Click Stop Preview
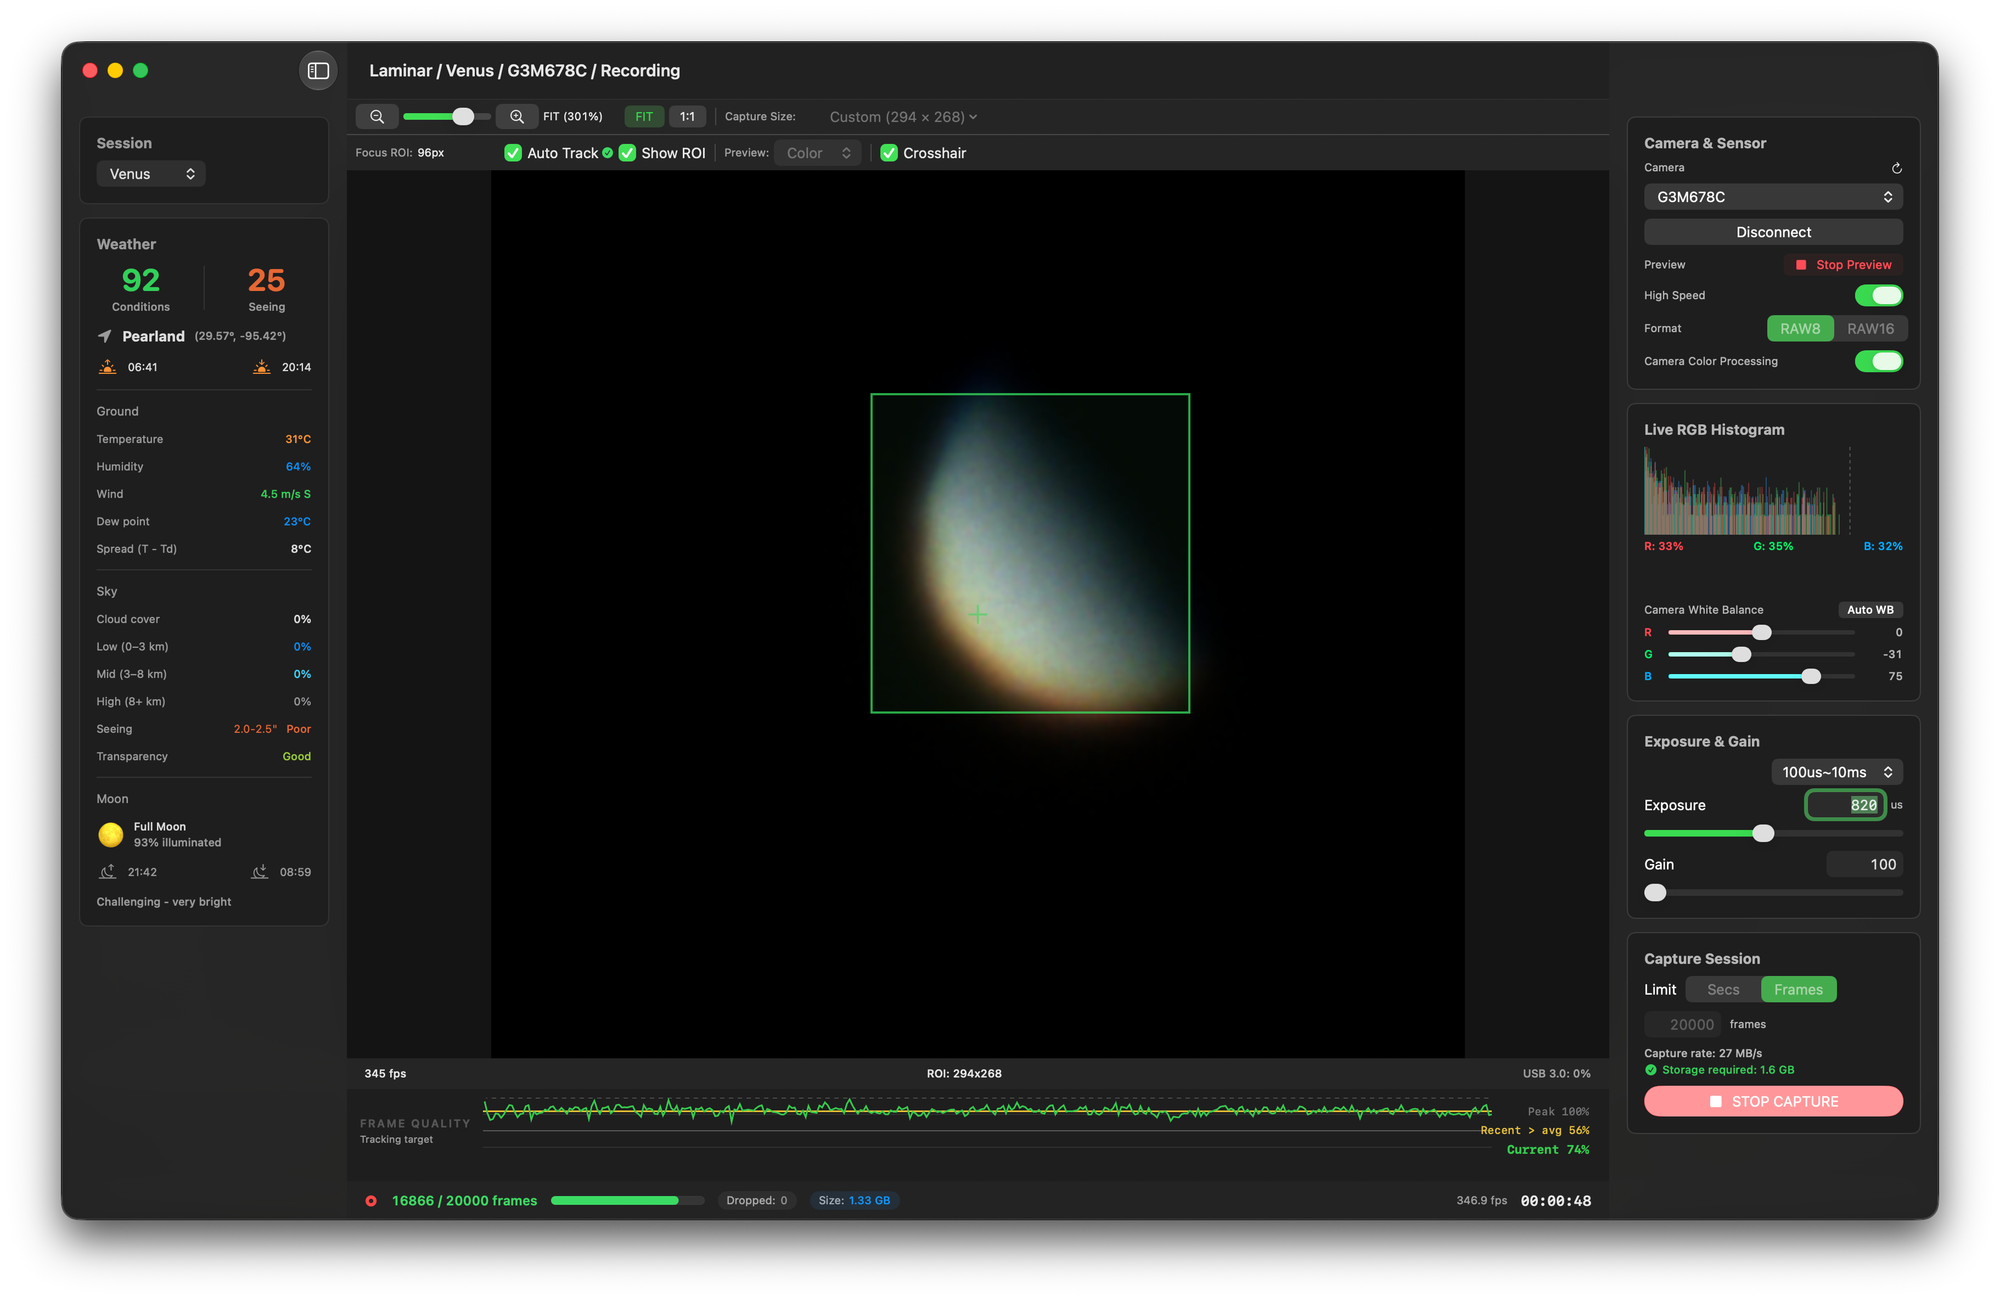This screenshot has width=2000, height=1301. click(1843, 265)
